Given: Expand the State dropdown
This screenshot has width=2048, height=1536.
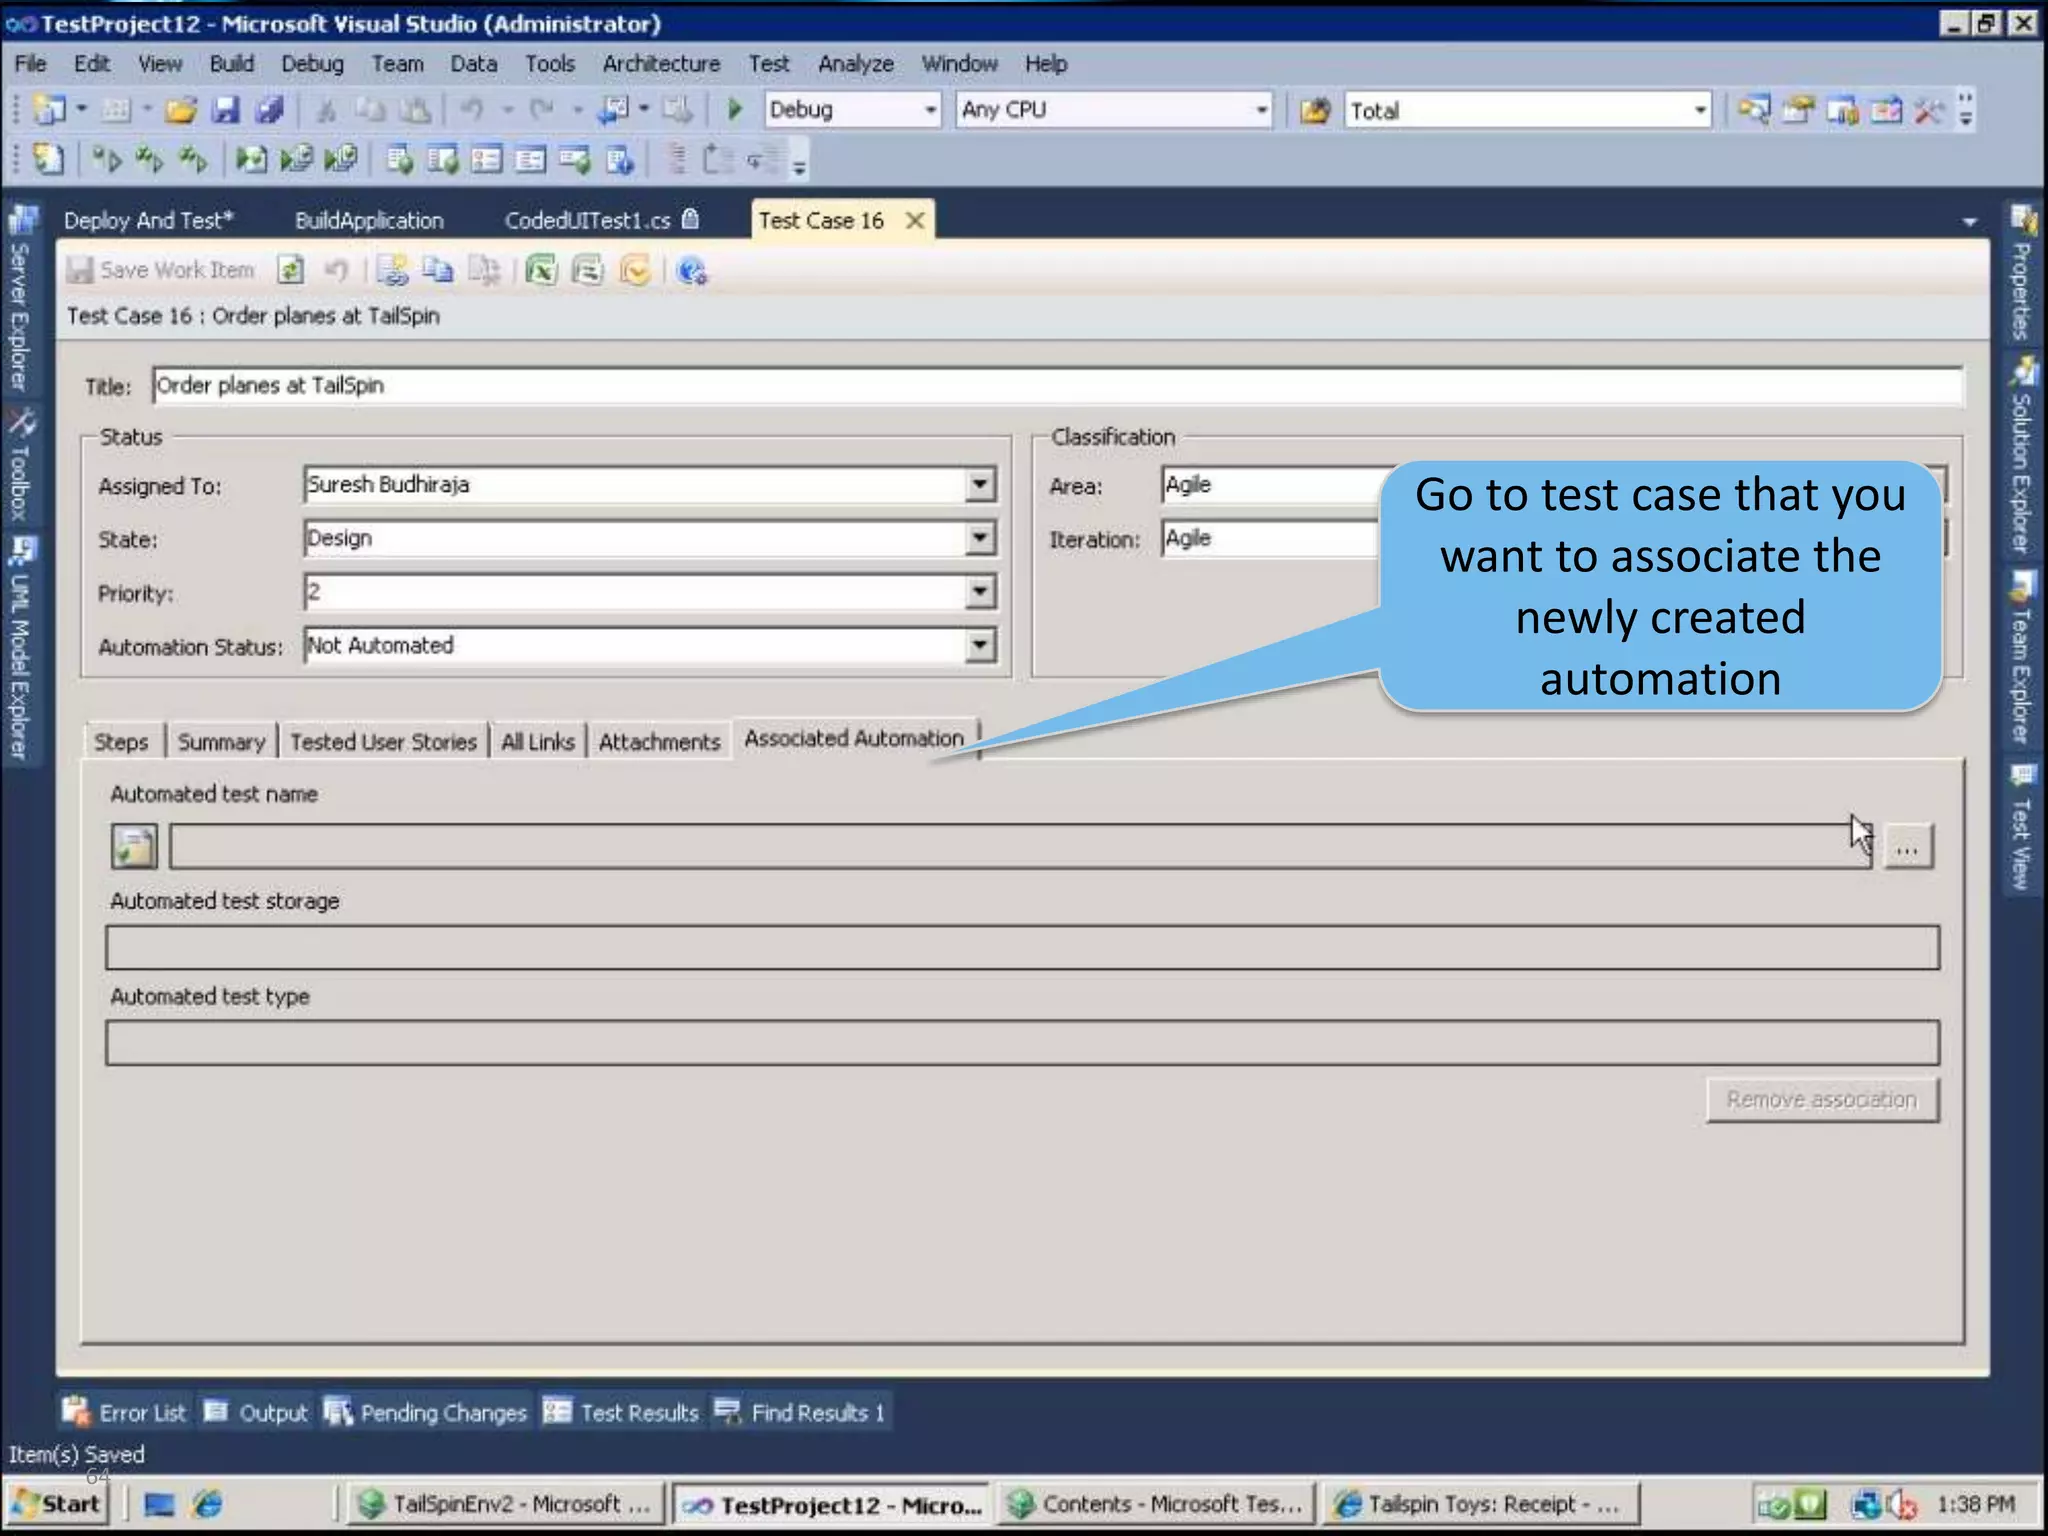Looking at the screenshot, I should 980,539.
